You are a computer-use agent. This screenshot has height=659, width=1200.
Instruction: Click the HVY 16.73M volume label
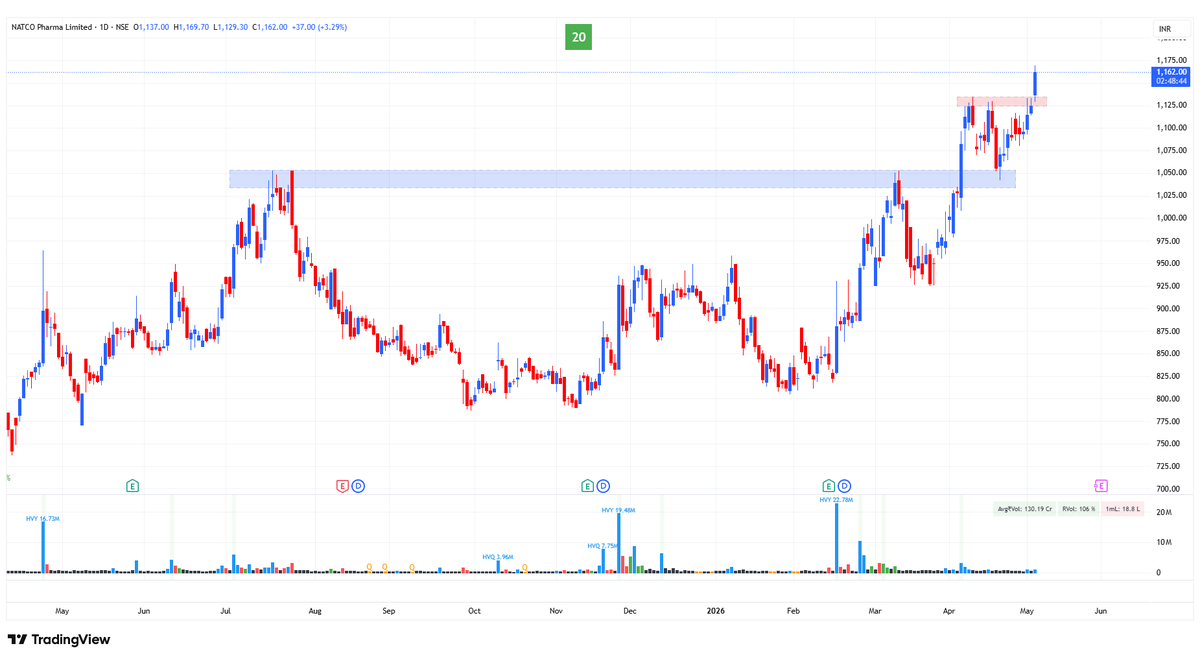(x=43, y=519)
